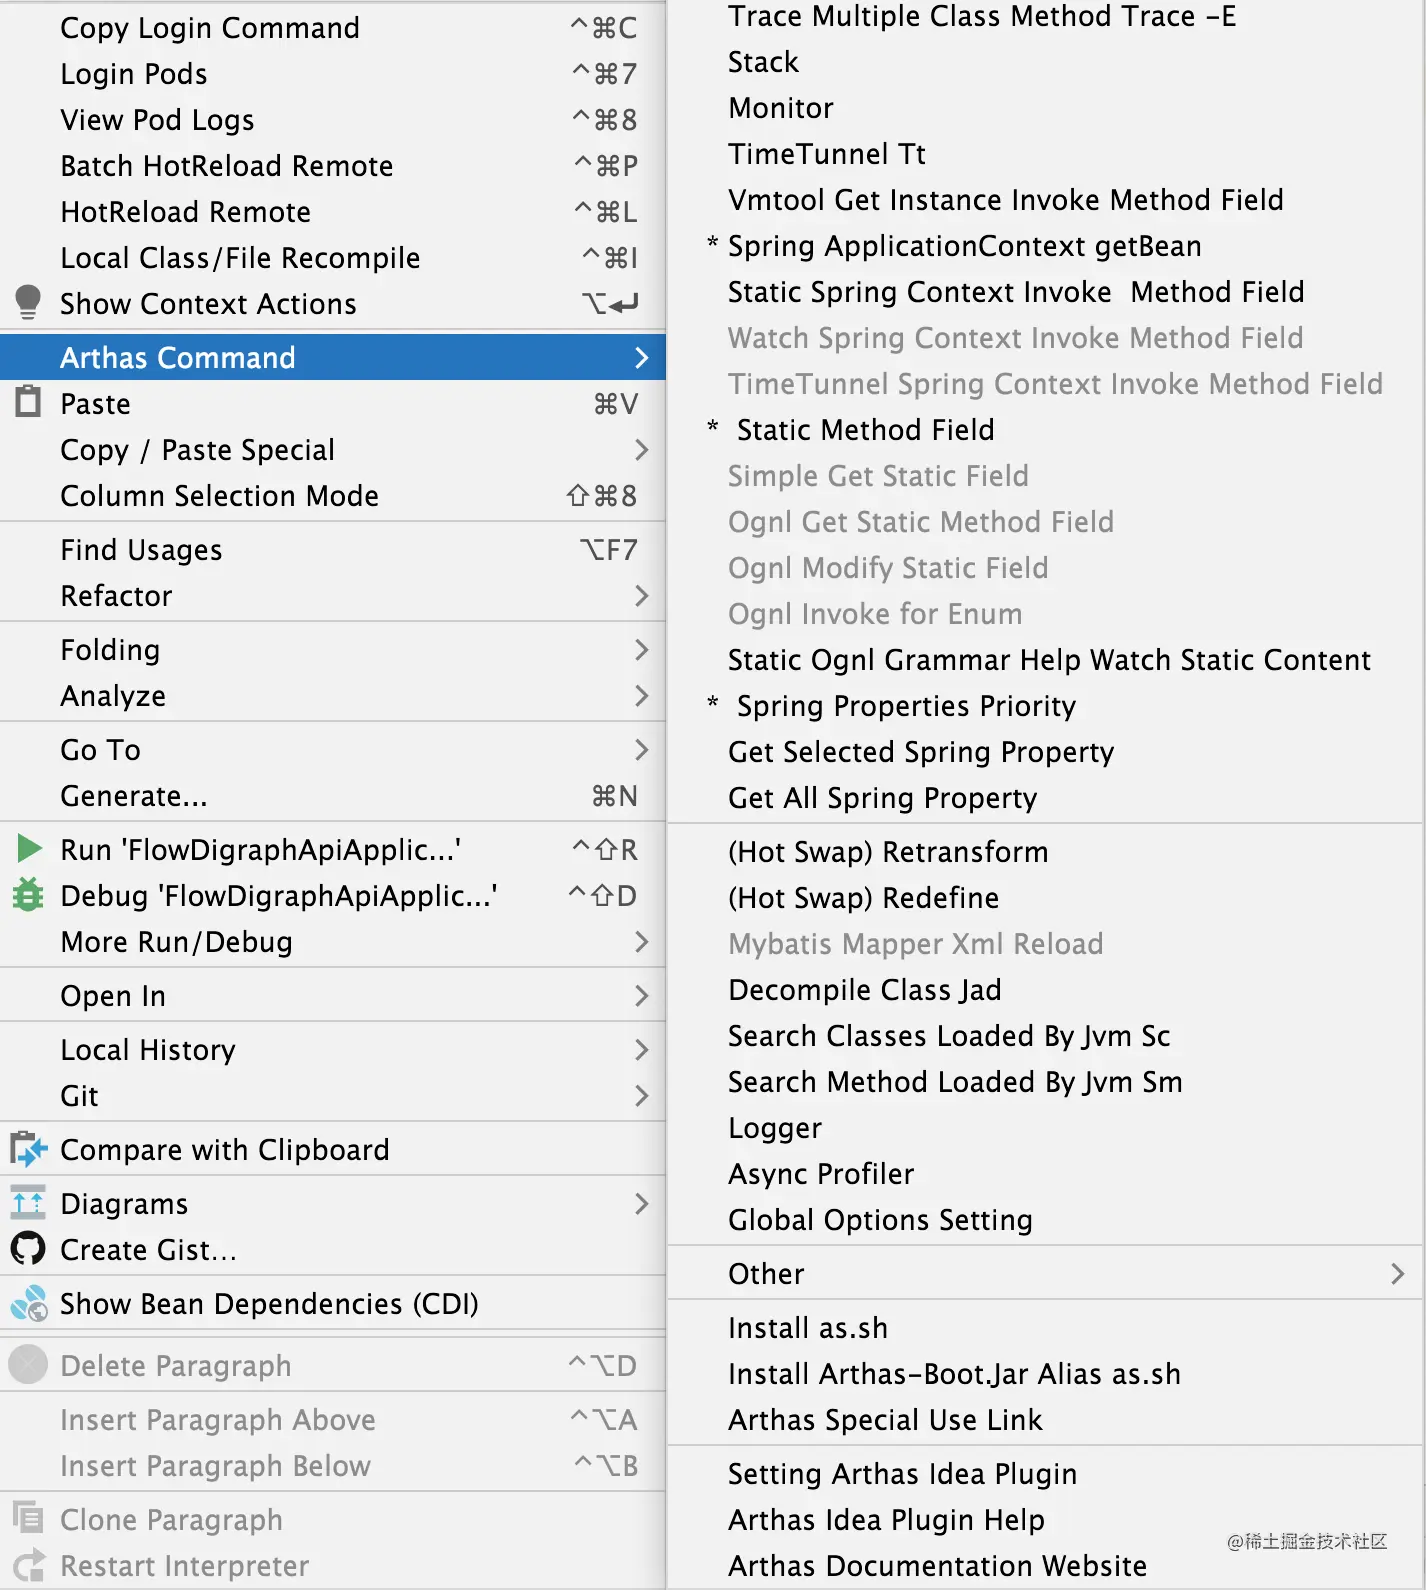1426x1590 pixels.
Task: Choose Find Usages
Action: pos(333,550)
